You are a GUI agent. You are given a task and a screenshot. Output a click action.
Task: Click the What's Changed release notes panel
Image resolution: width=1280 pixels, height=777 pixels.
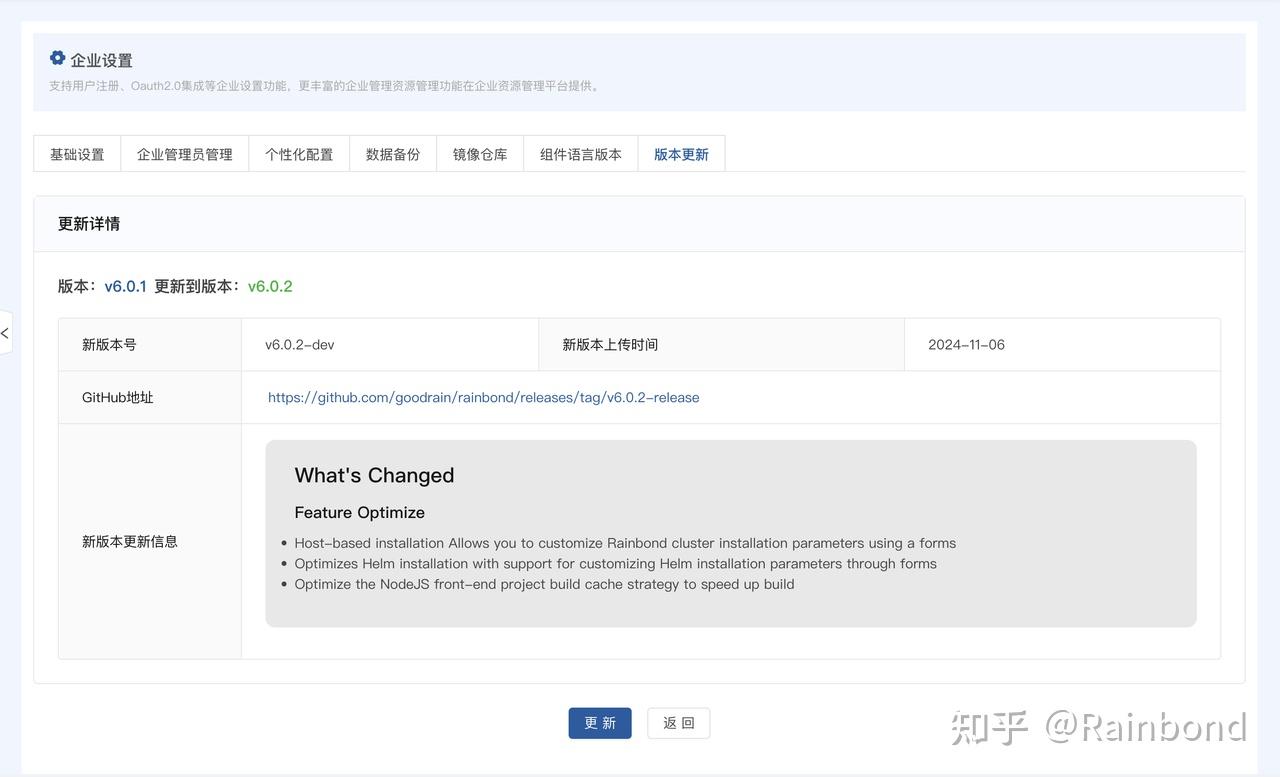click(731, 532)
